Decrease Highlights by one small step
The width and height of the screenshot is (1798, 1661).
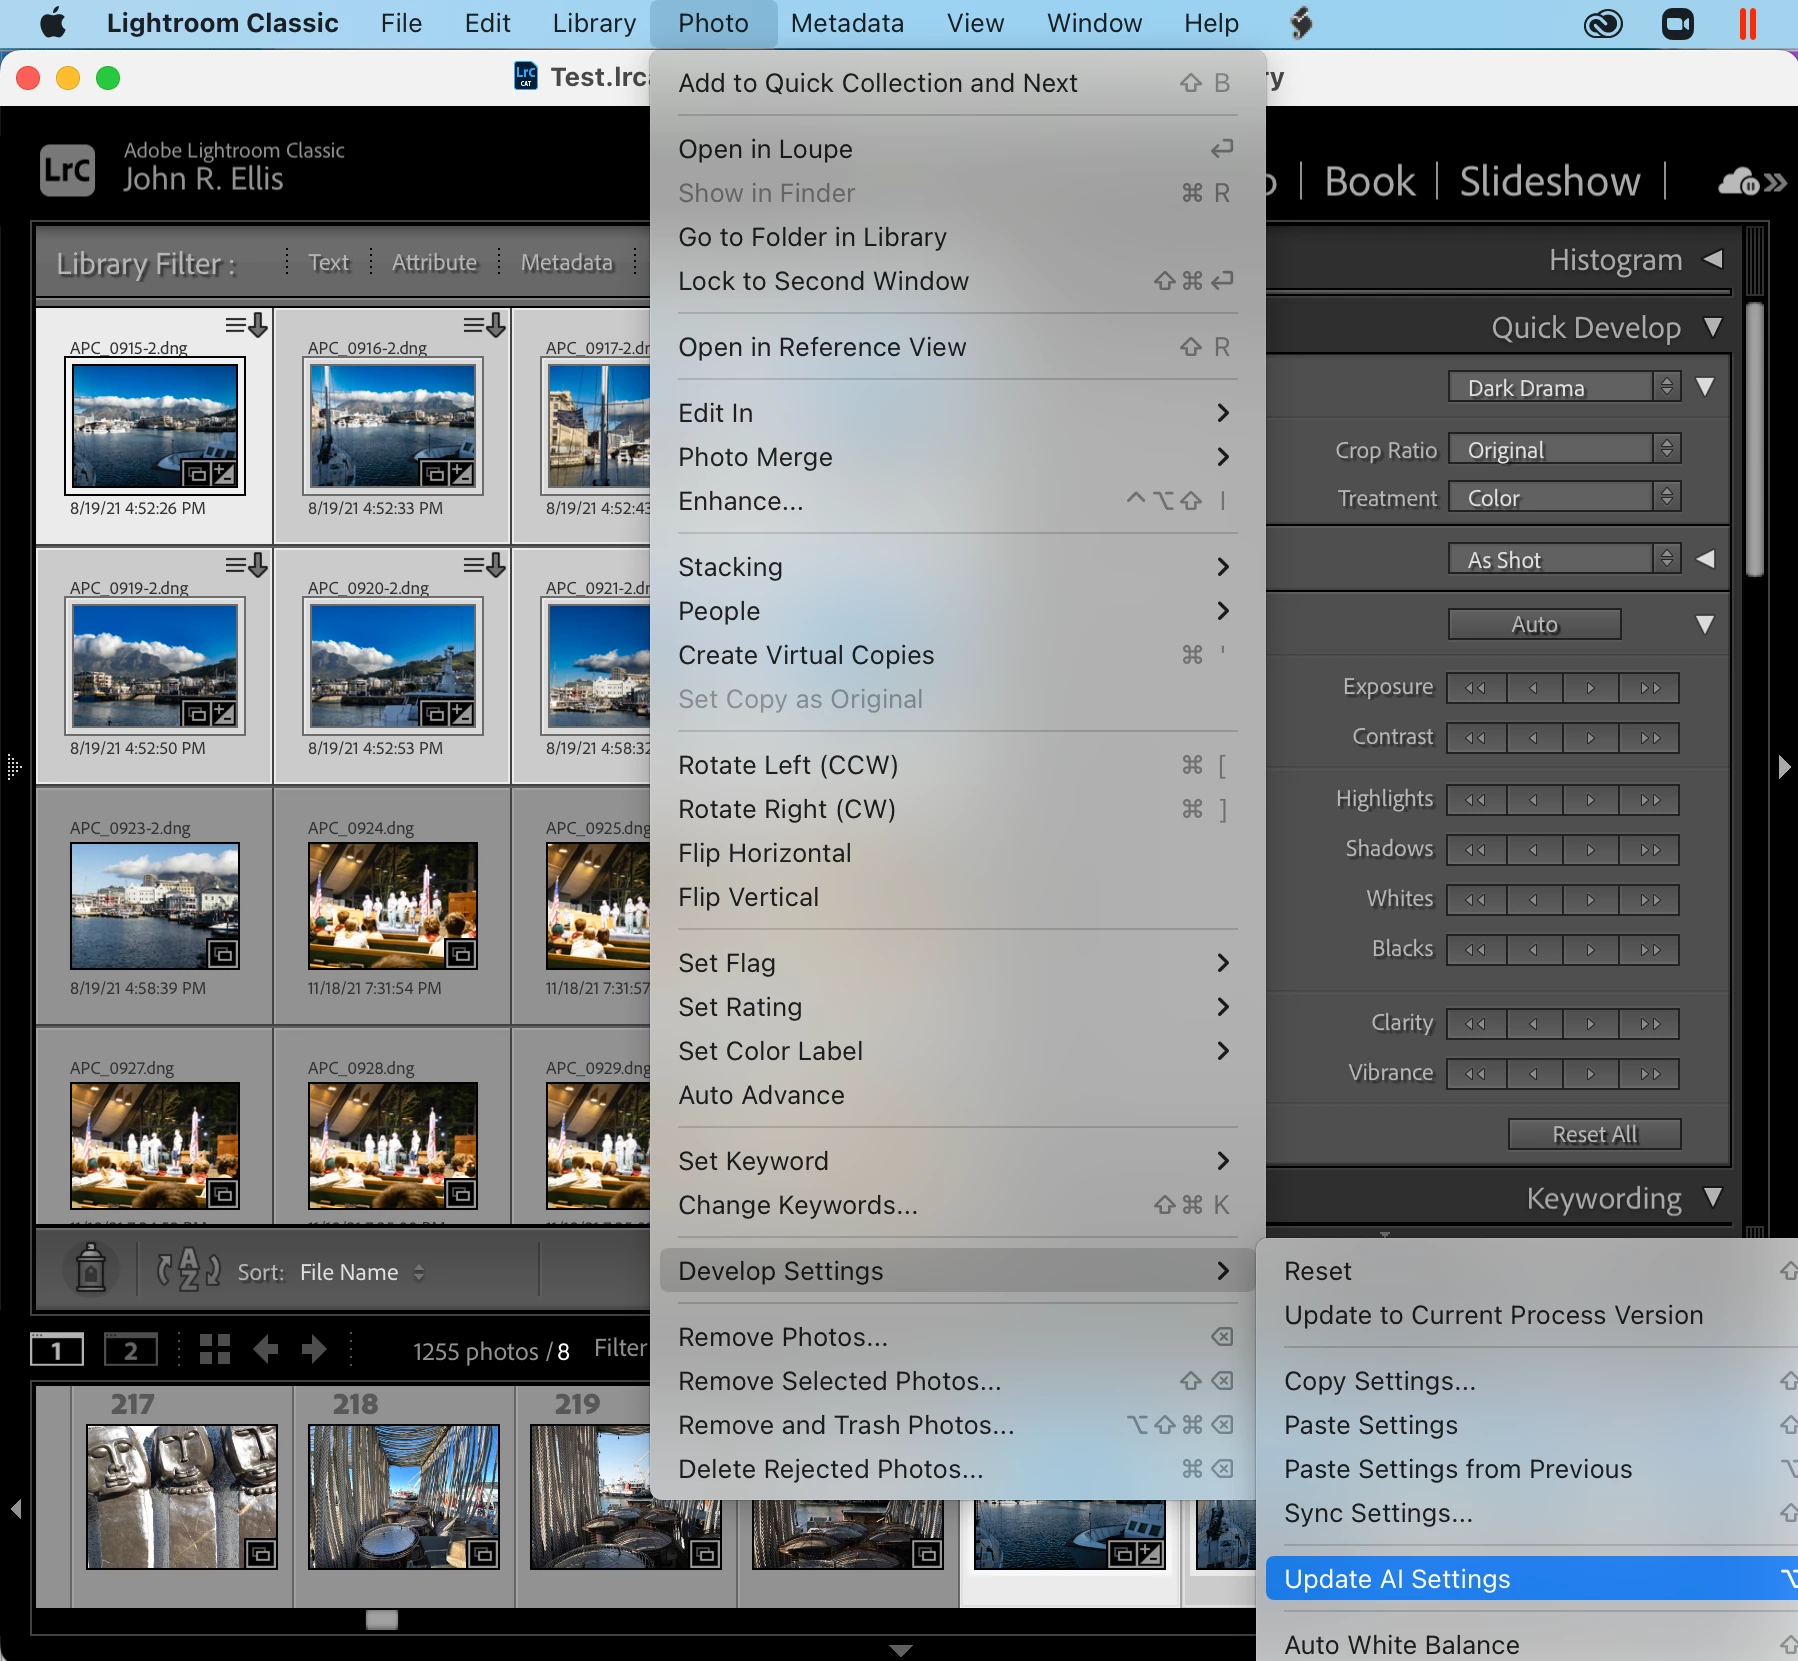click(x=1533, y=800)
